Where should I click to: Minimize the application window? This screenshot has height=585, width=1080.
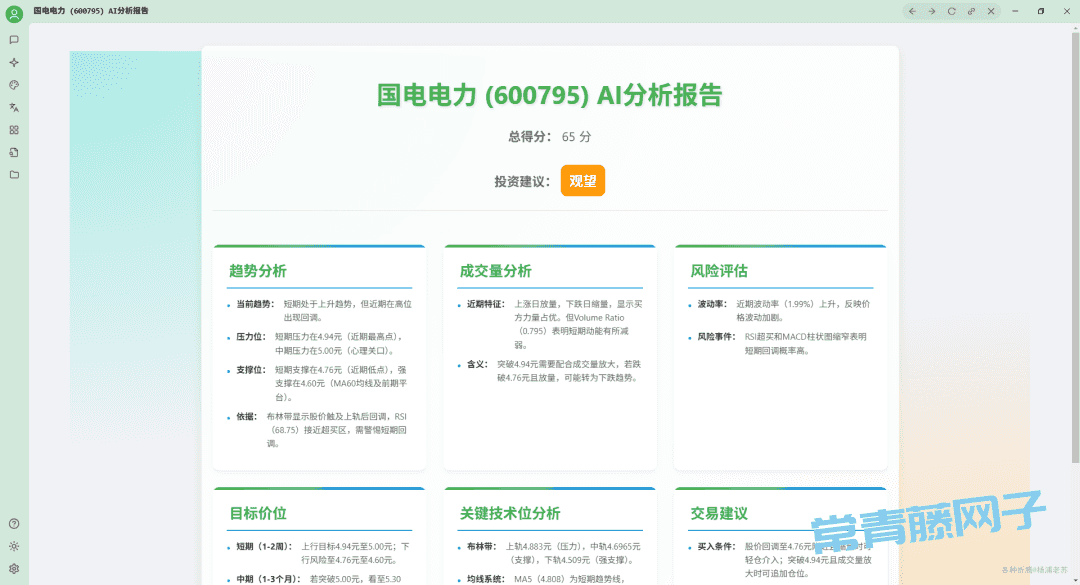1015,11
